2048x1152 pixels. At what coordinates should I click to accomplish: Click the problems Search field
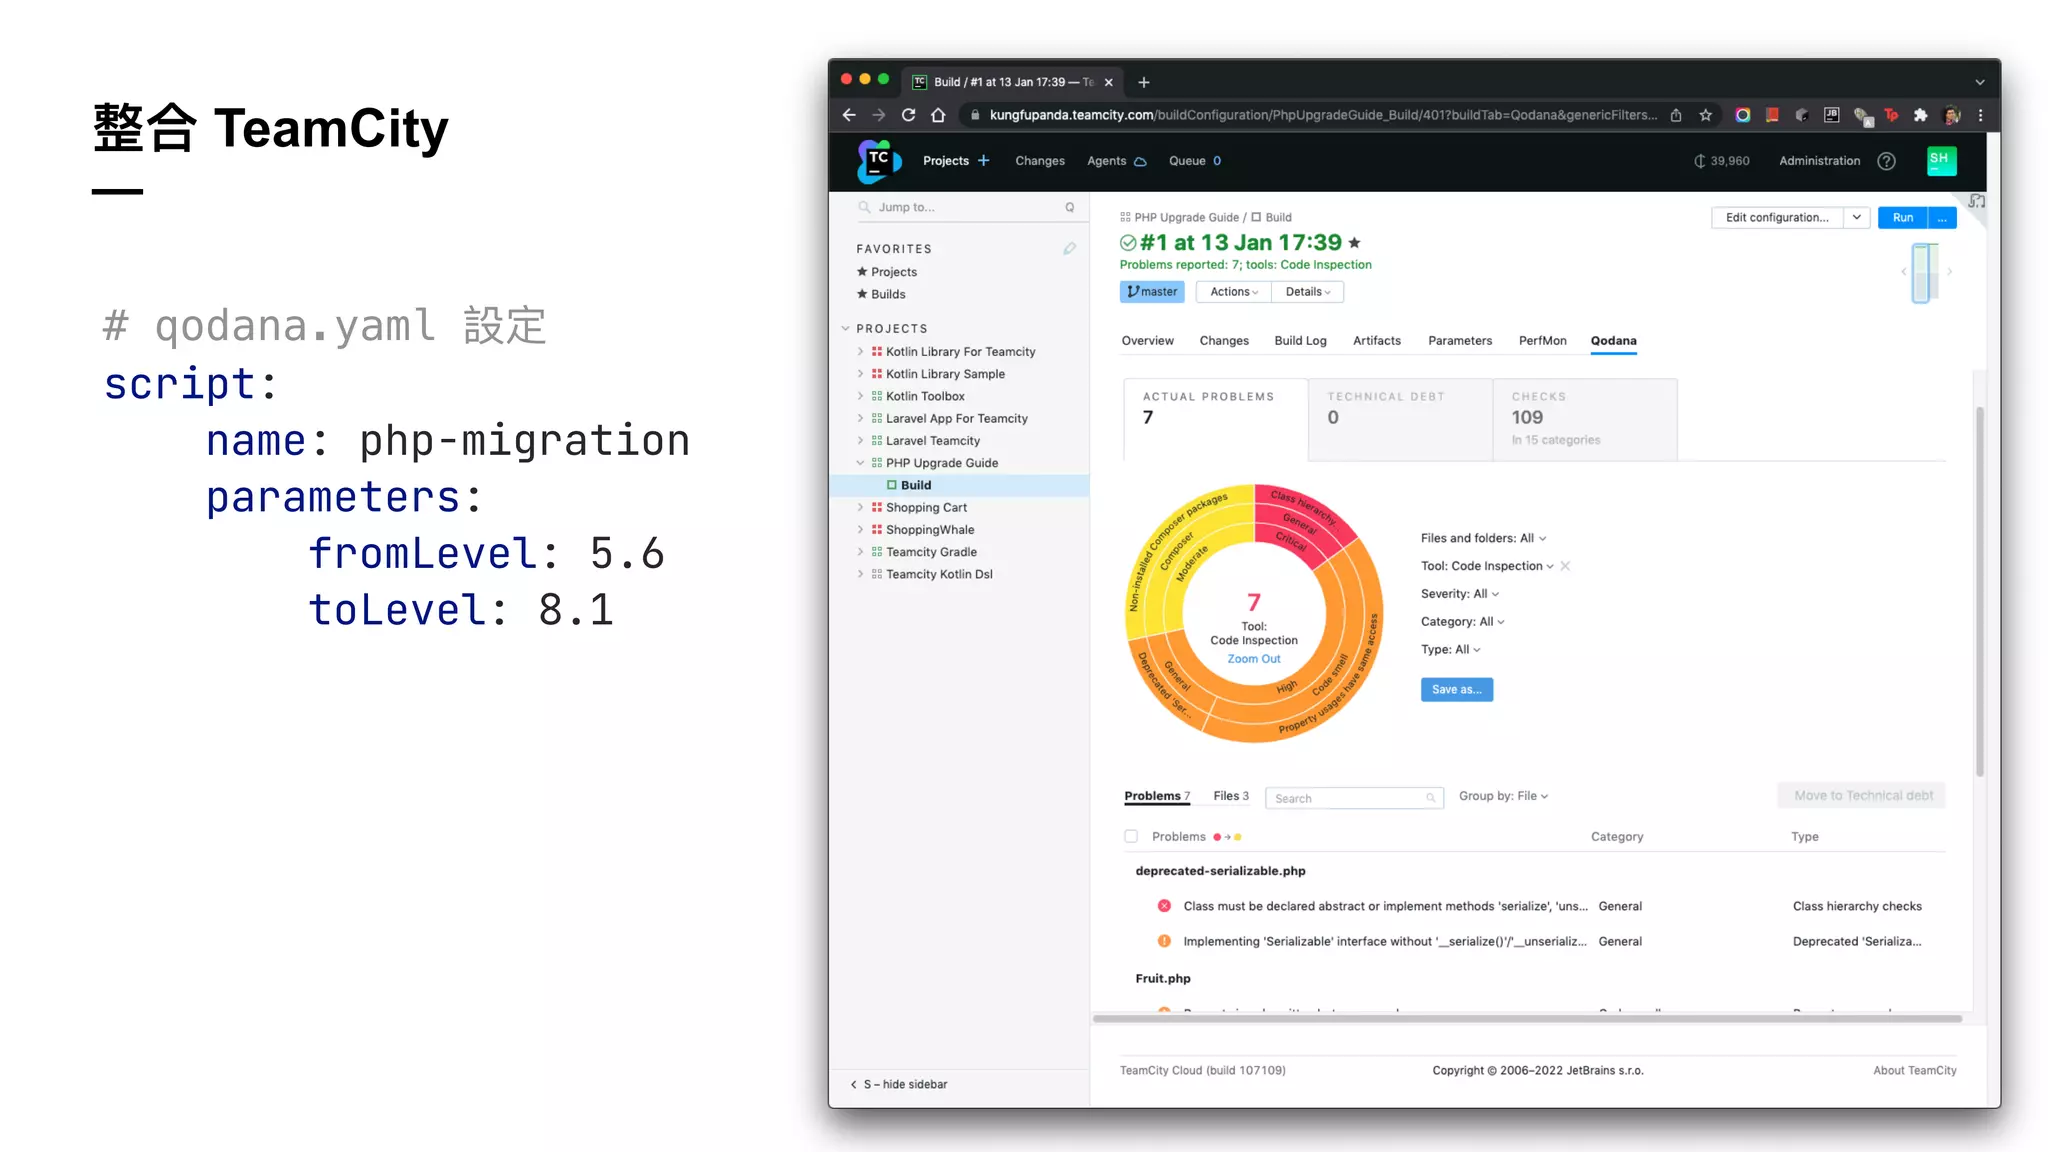[1354, 798]
